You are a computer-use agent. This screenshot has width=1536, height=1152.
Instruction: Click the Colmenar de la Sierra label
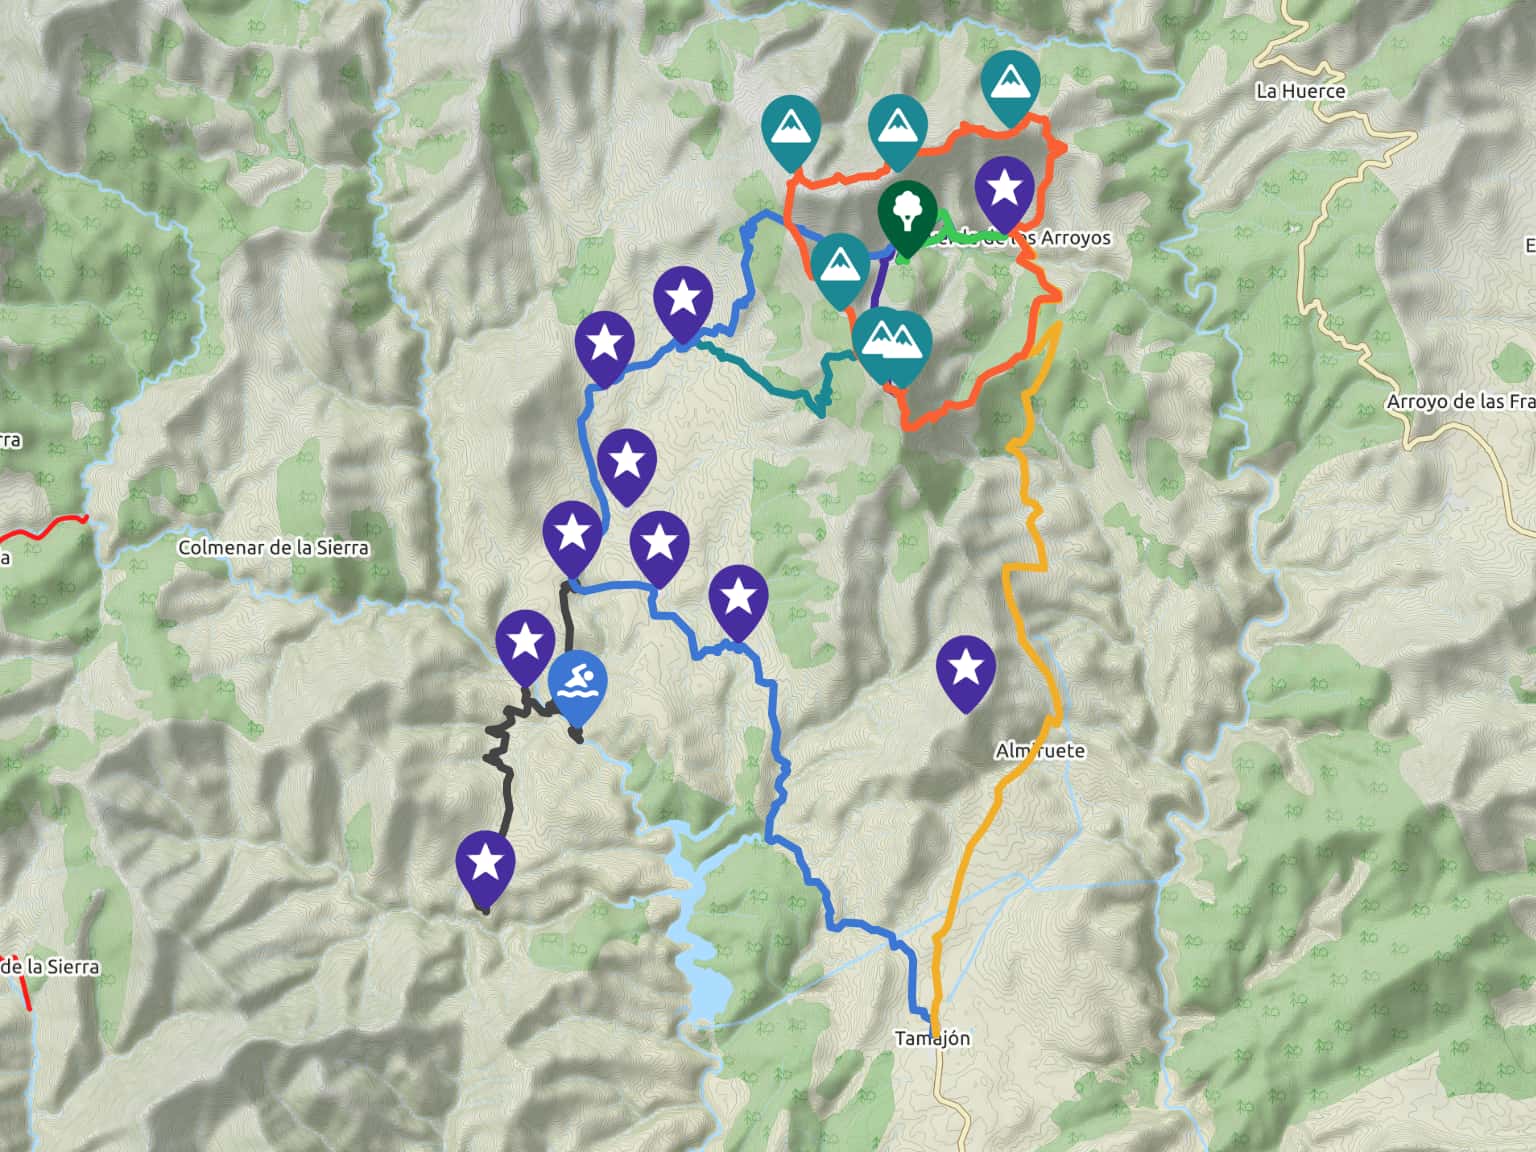273,548
